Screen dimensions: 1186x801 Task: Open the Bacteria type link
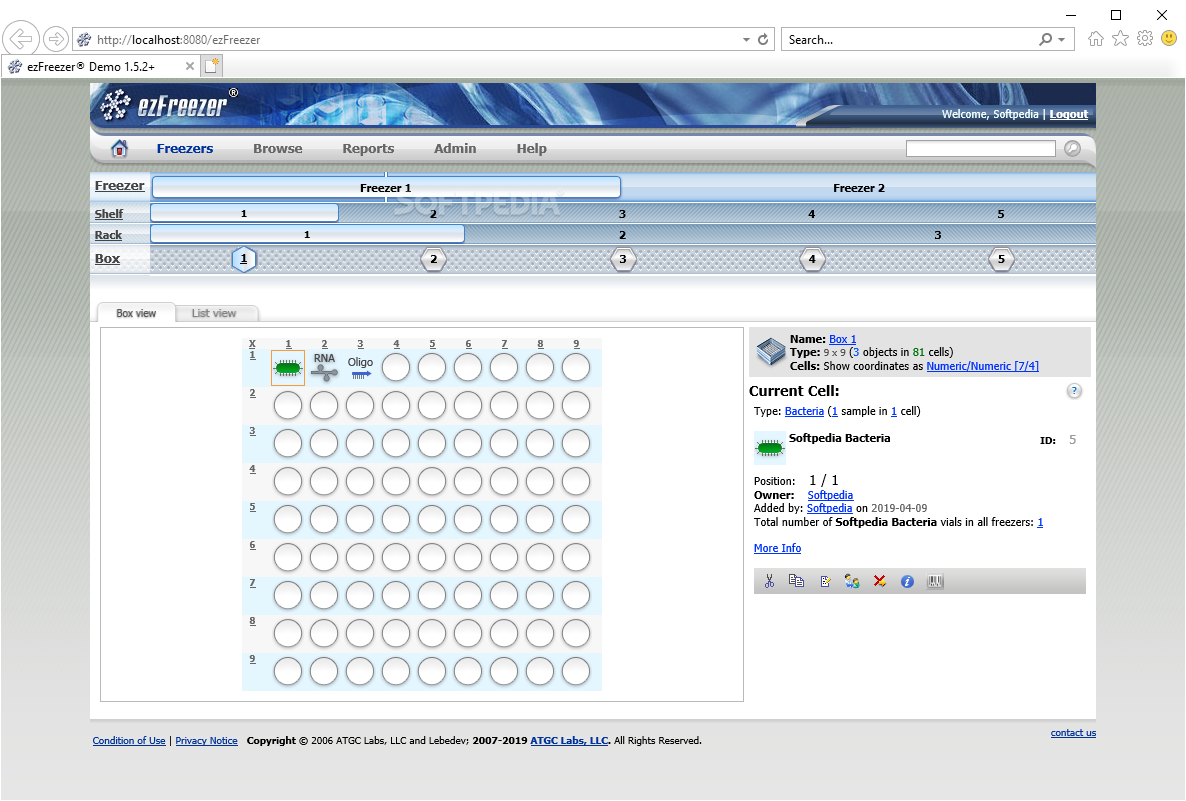coord(804,411)
